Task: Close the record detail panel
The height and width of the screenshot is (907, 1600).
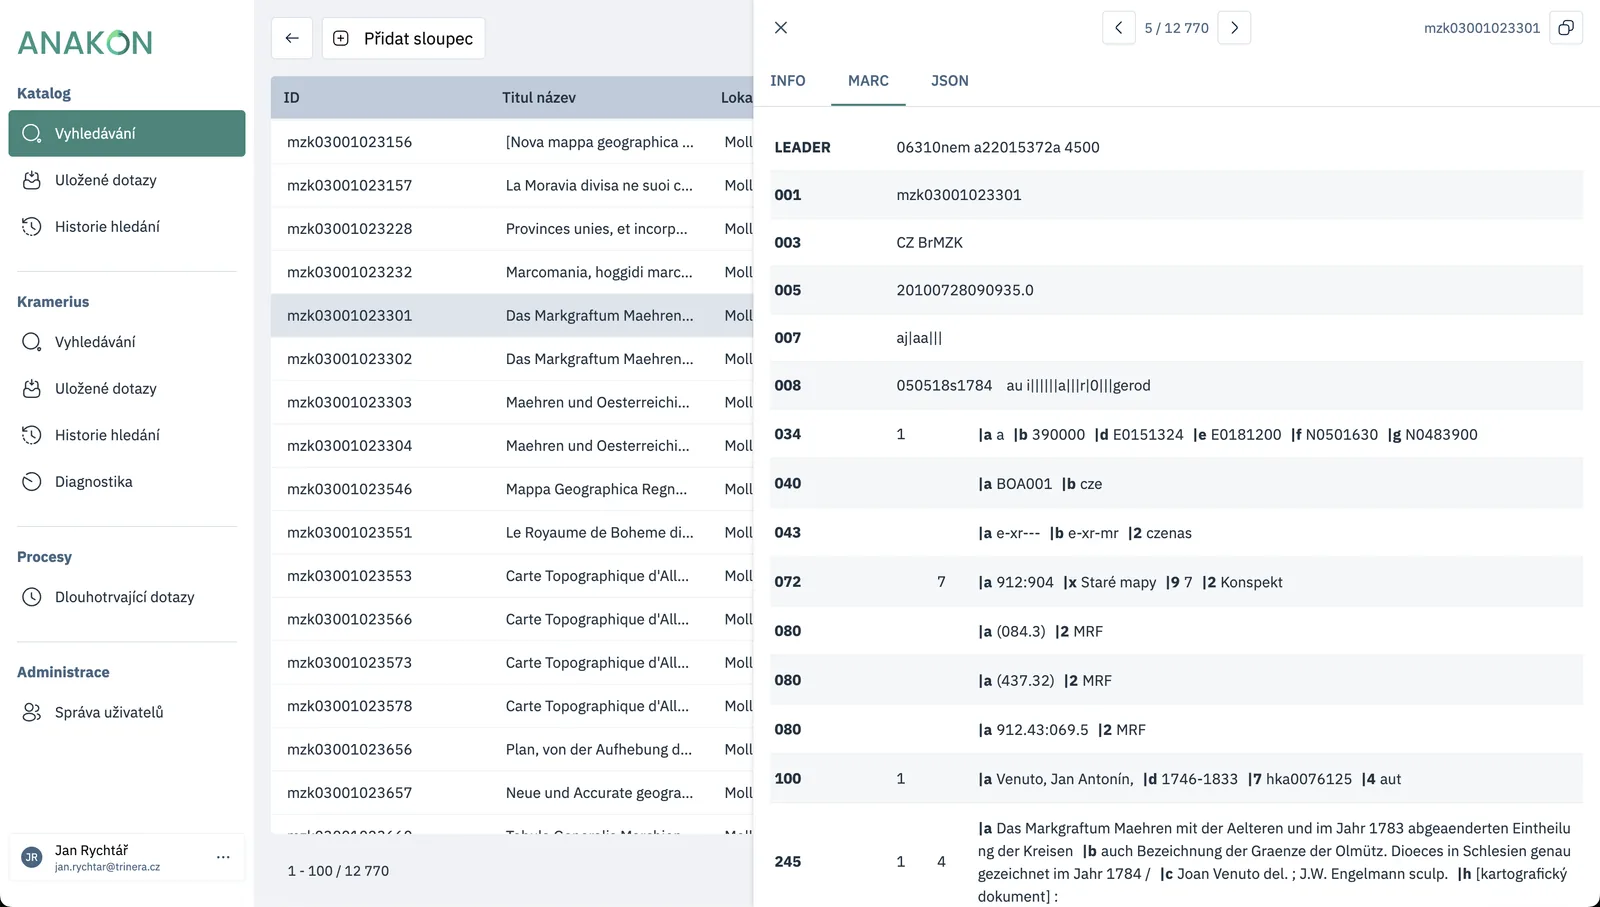Action: (x=781, y=28)
